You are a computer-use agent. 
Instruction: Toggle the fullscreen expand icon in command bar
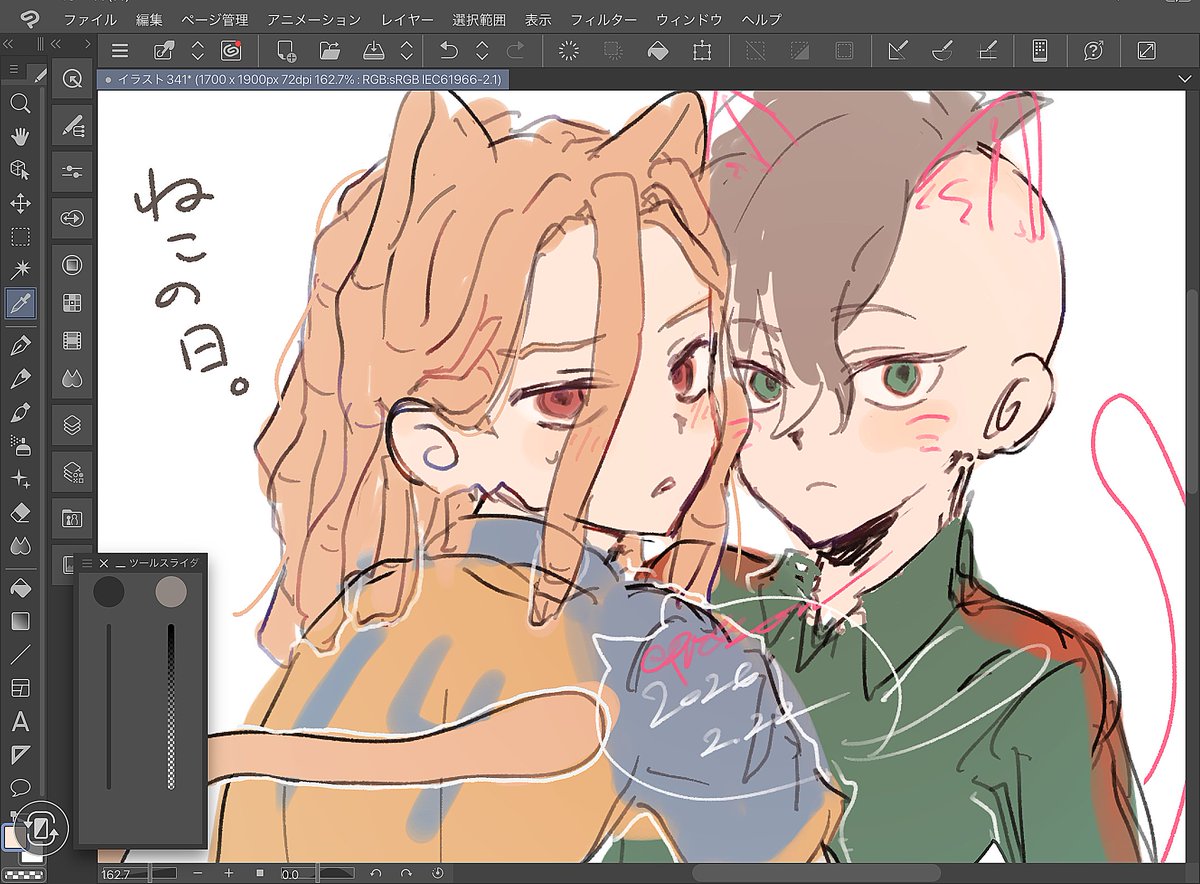click(x=1147, y=50)
